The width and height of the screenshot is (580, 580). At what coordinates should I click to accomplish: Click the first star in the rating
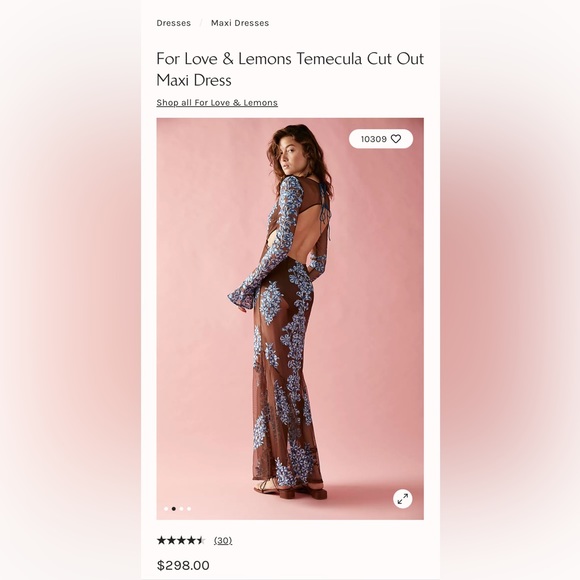tap(162, 540)
